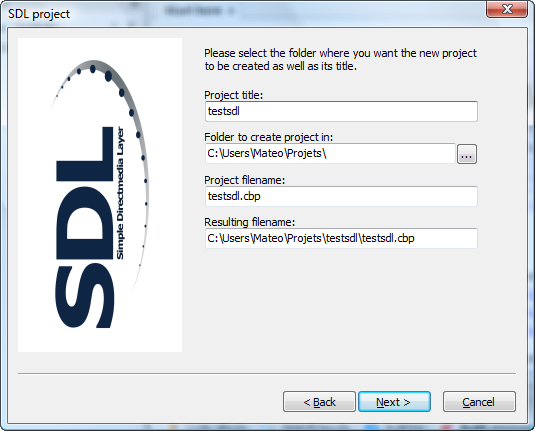
Task: Click the 'Resulting filename:' label
Action: coord(249,222)
